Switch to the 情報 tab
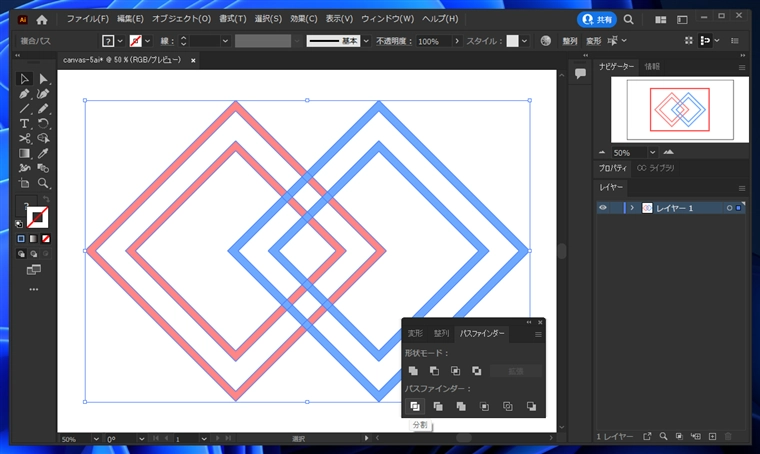This screenshot has width=760, height=454. click(652, 67)
